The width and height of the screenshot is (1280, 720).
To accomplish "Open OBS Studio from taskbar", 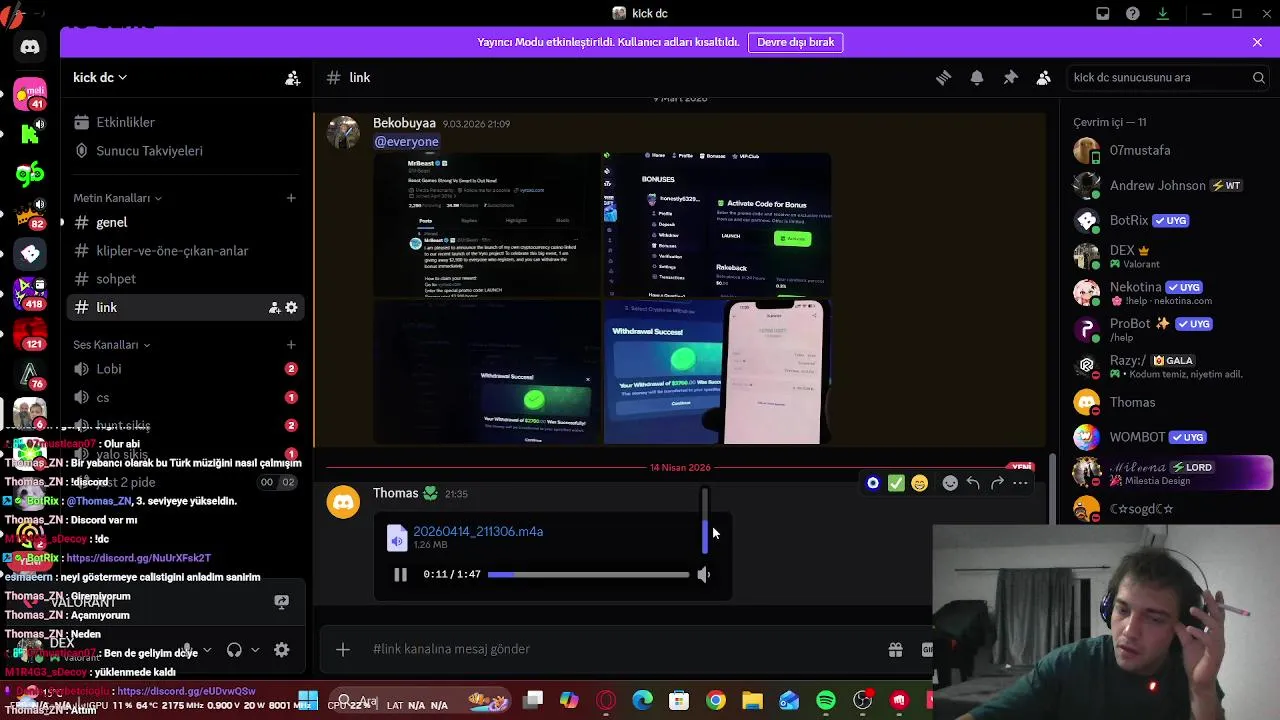I will [863, 701].
